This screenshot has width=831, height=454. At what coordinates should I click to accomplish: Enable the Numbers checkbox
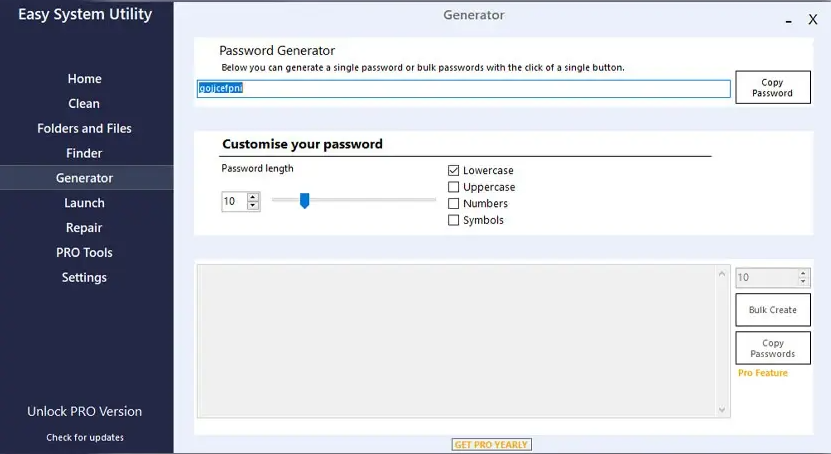454,204
